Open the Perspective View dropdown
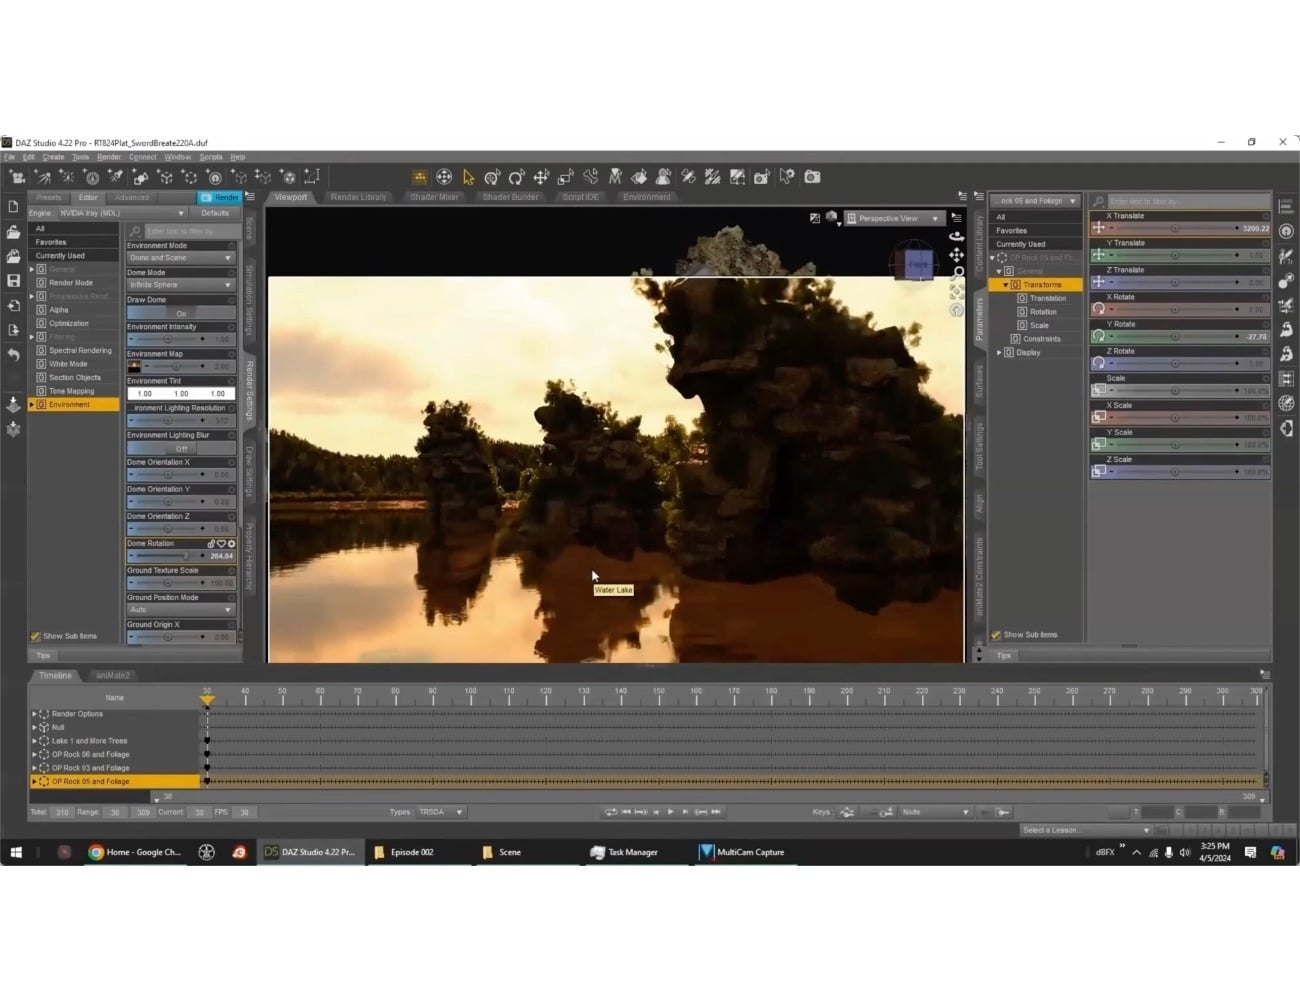The width and height of the screenshot is (1300, 1000). coord(893,218)
